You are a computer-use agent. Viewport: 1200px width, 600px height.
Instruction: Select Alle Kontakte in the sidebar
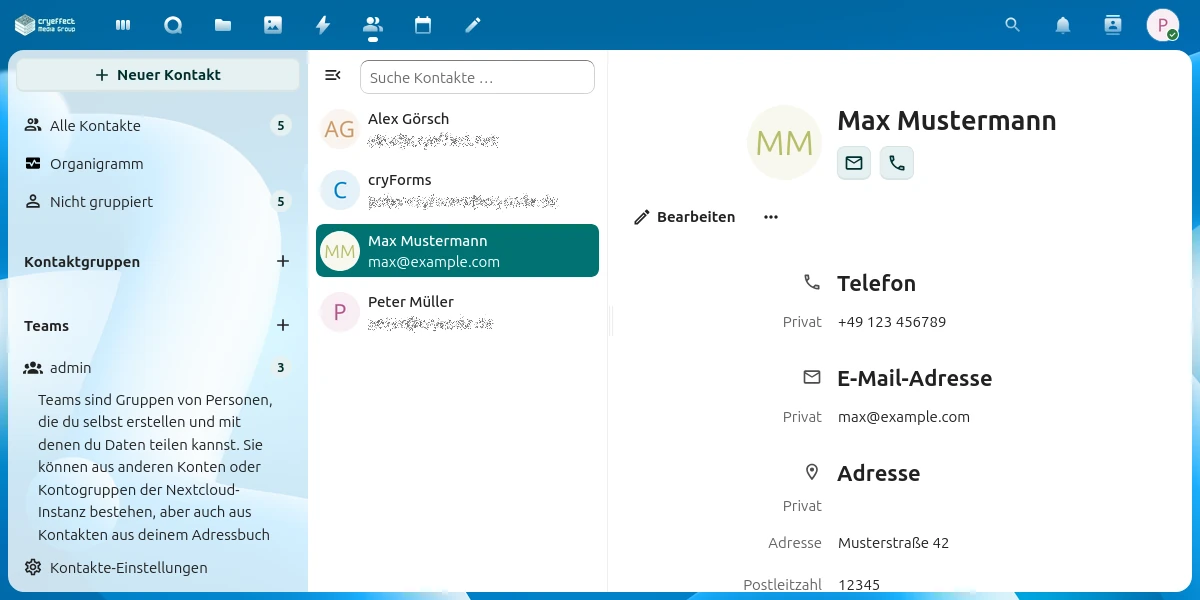(95, 126)
